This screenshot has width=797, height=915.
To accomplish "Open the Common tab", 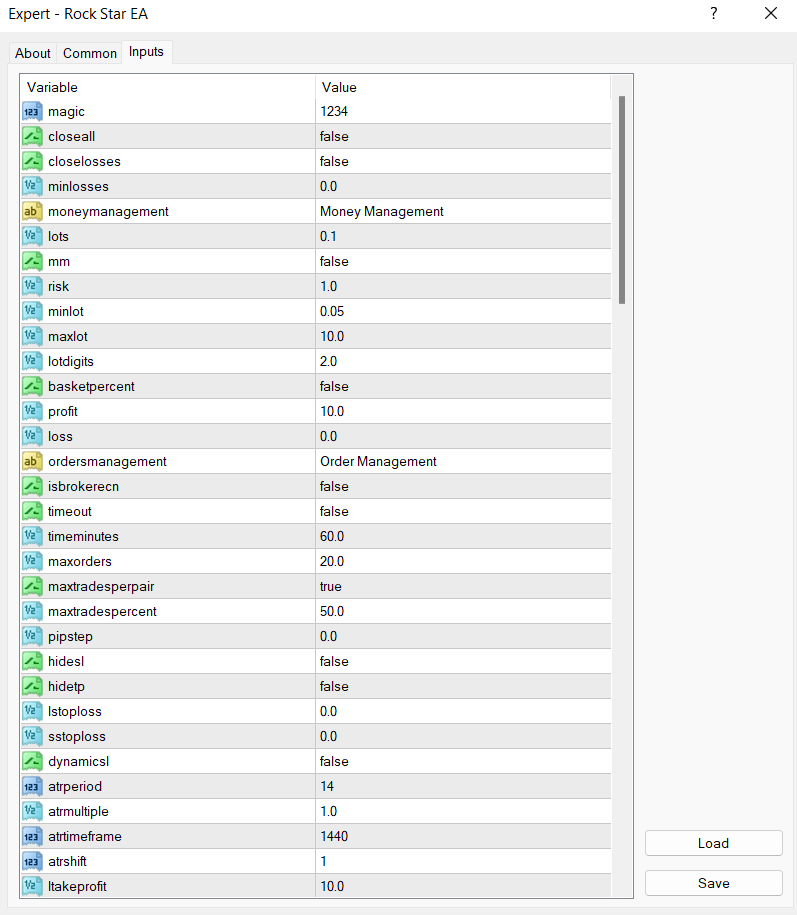I will [x=90, y=53].
